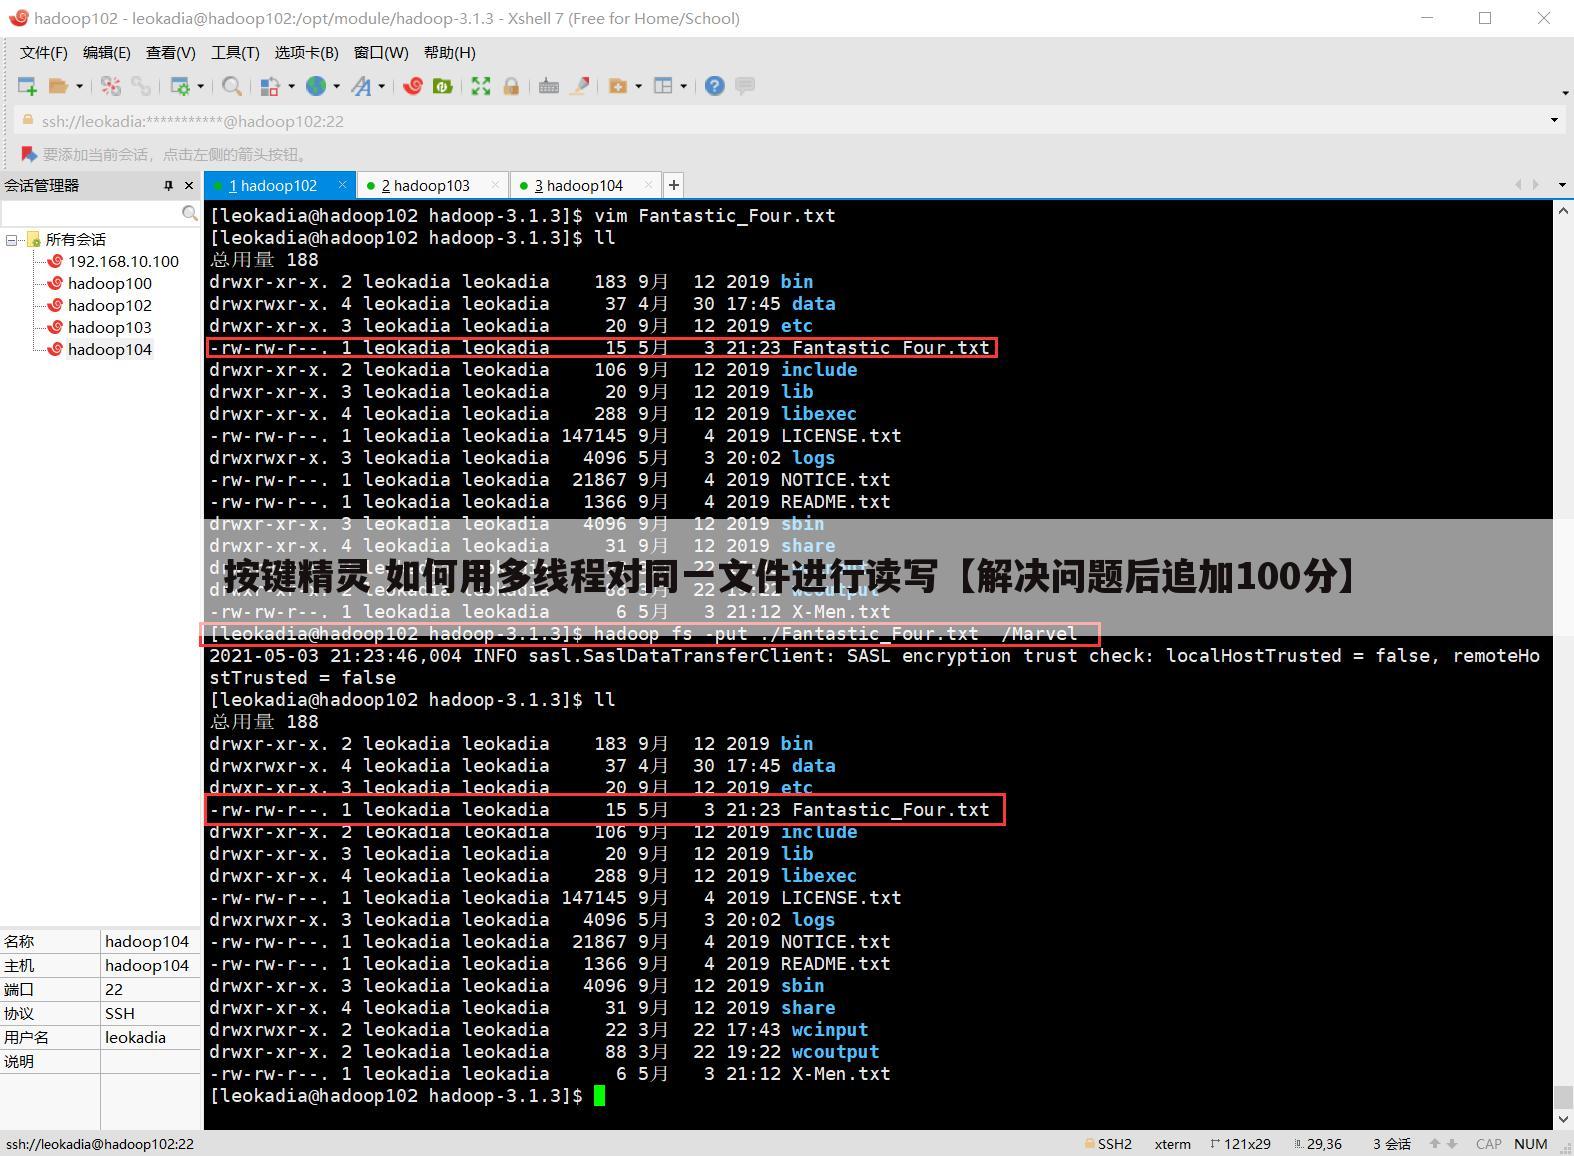Click the red Xshell swirl toolbar icon
Viewport: 1574px width, 1156px height.
[413, 86]
